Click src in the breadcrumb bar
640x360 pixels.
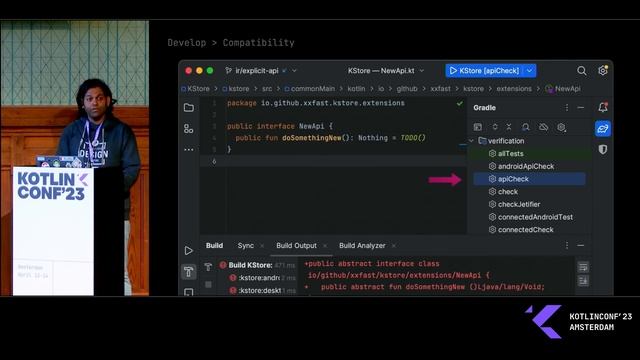pyautogui.click(x=267, y=89)
